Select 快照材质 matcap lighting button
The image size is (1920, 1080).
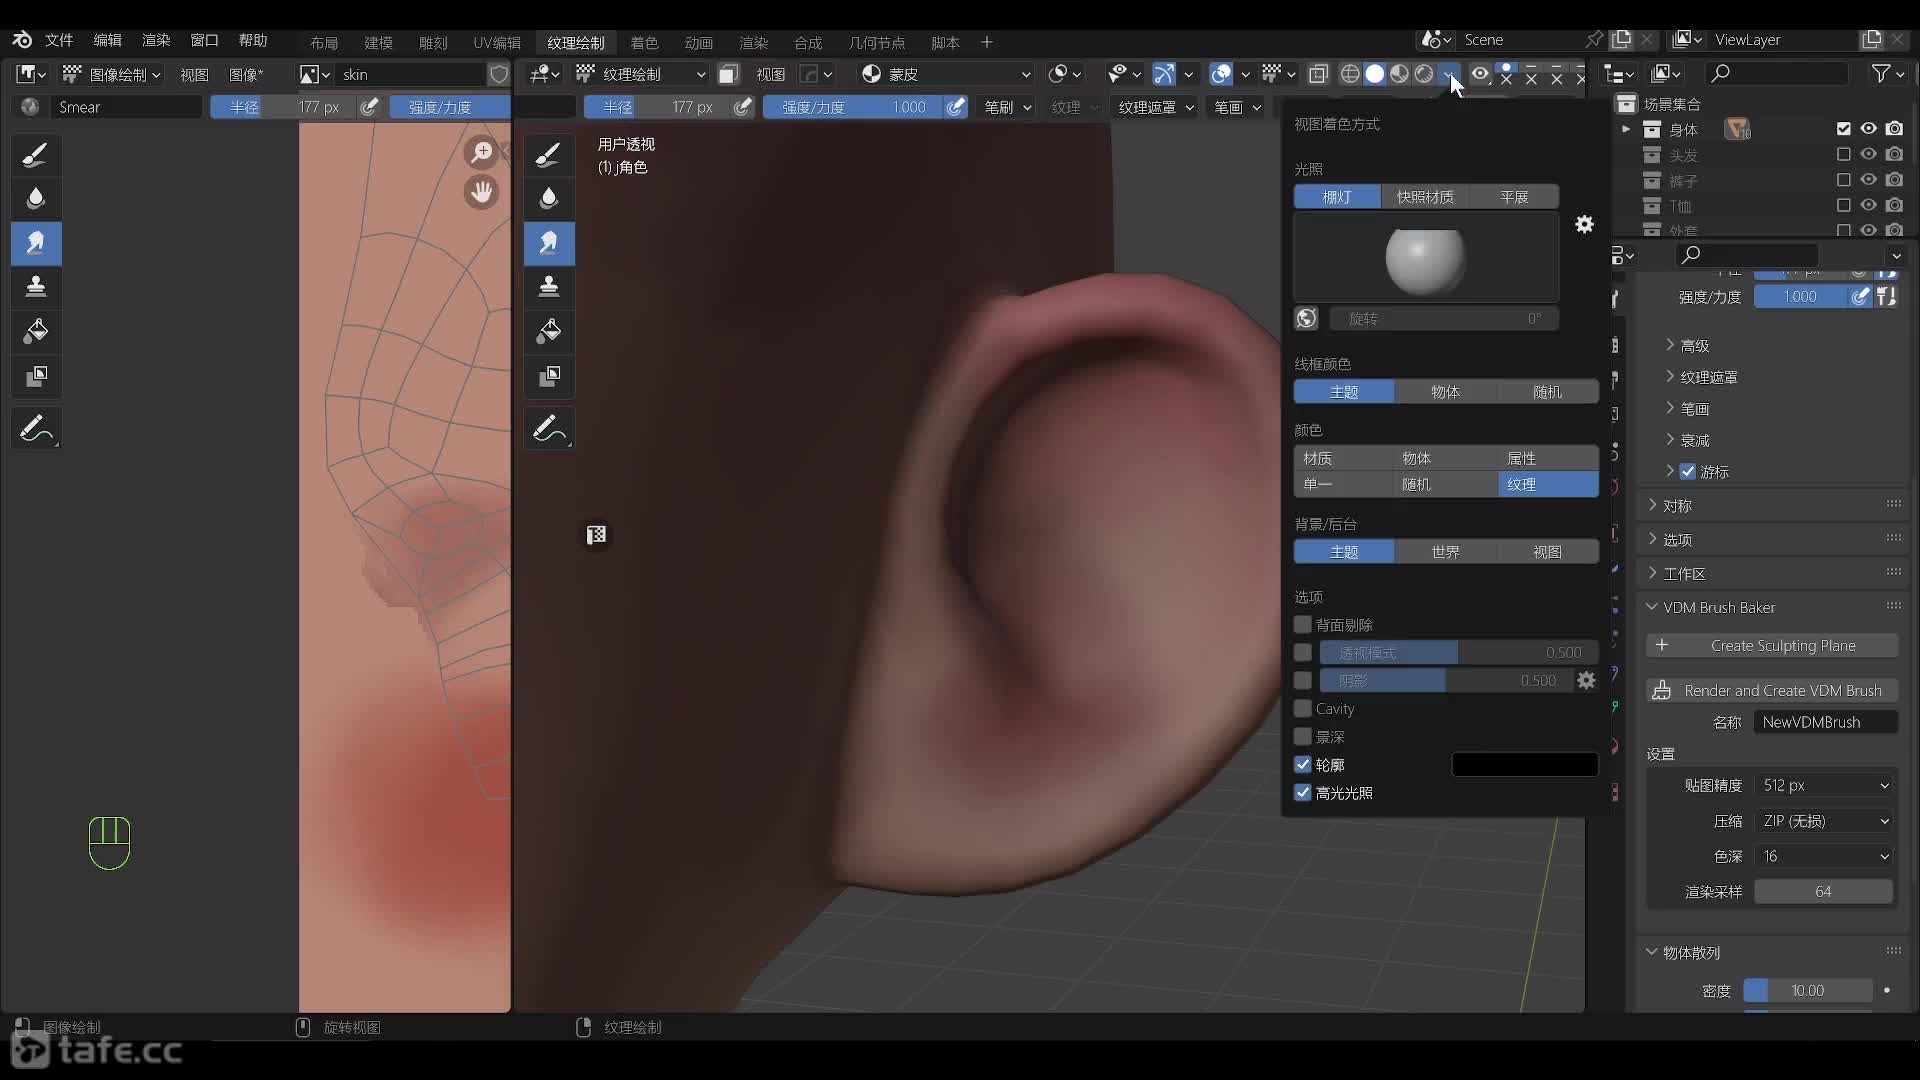pyautogui.click(x=1425, y=197)
